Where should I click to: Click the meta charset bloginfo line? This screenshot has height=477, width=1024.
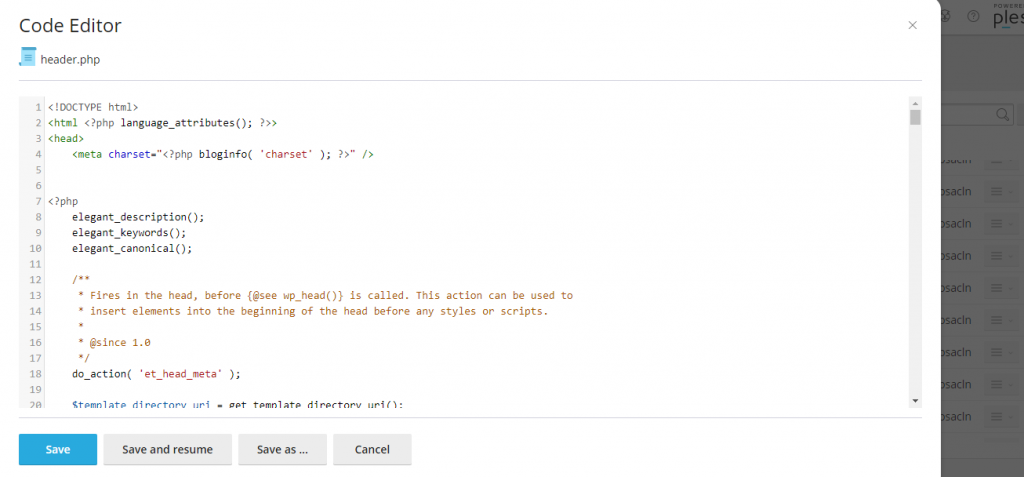pyautogui.click(x=223, y=154)
